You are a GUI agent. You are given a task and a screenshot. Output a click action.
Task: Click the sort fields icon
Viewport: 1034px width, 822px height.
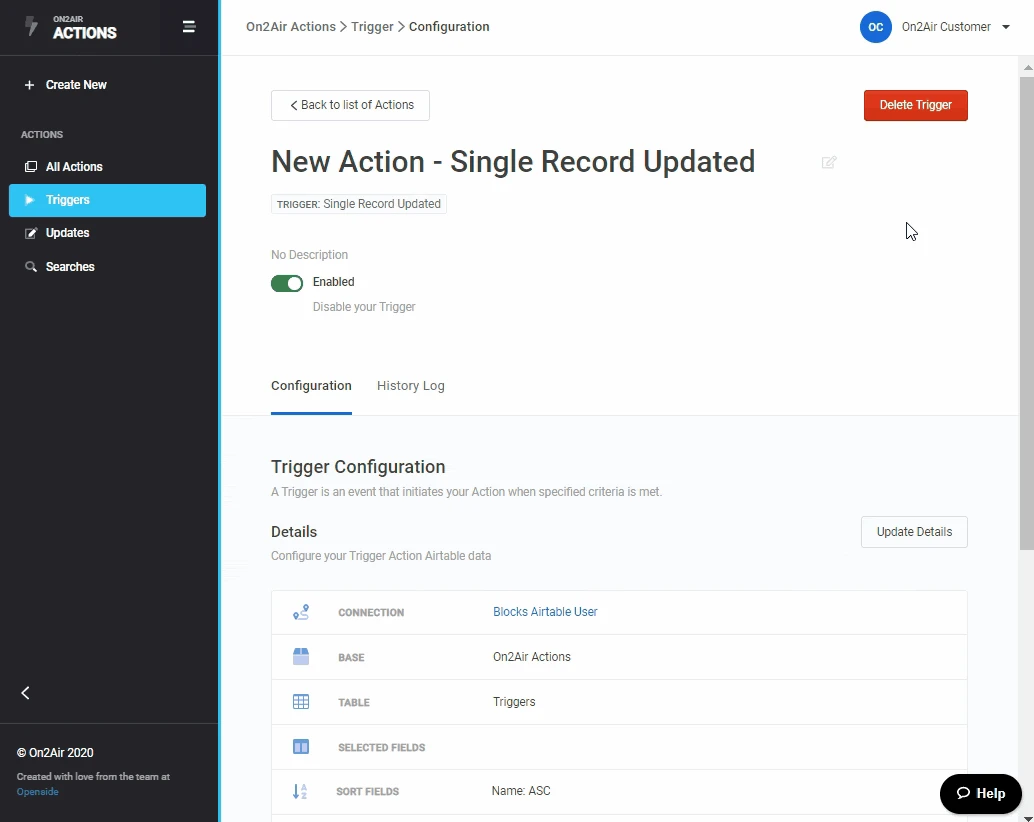point(300,791)
